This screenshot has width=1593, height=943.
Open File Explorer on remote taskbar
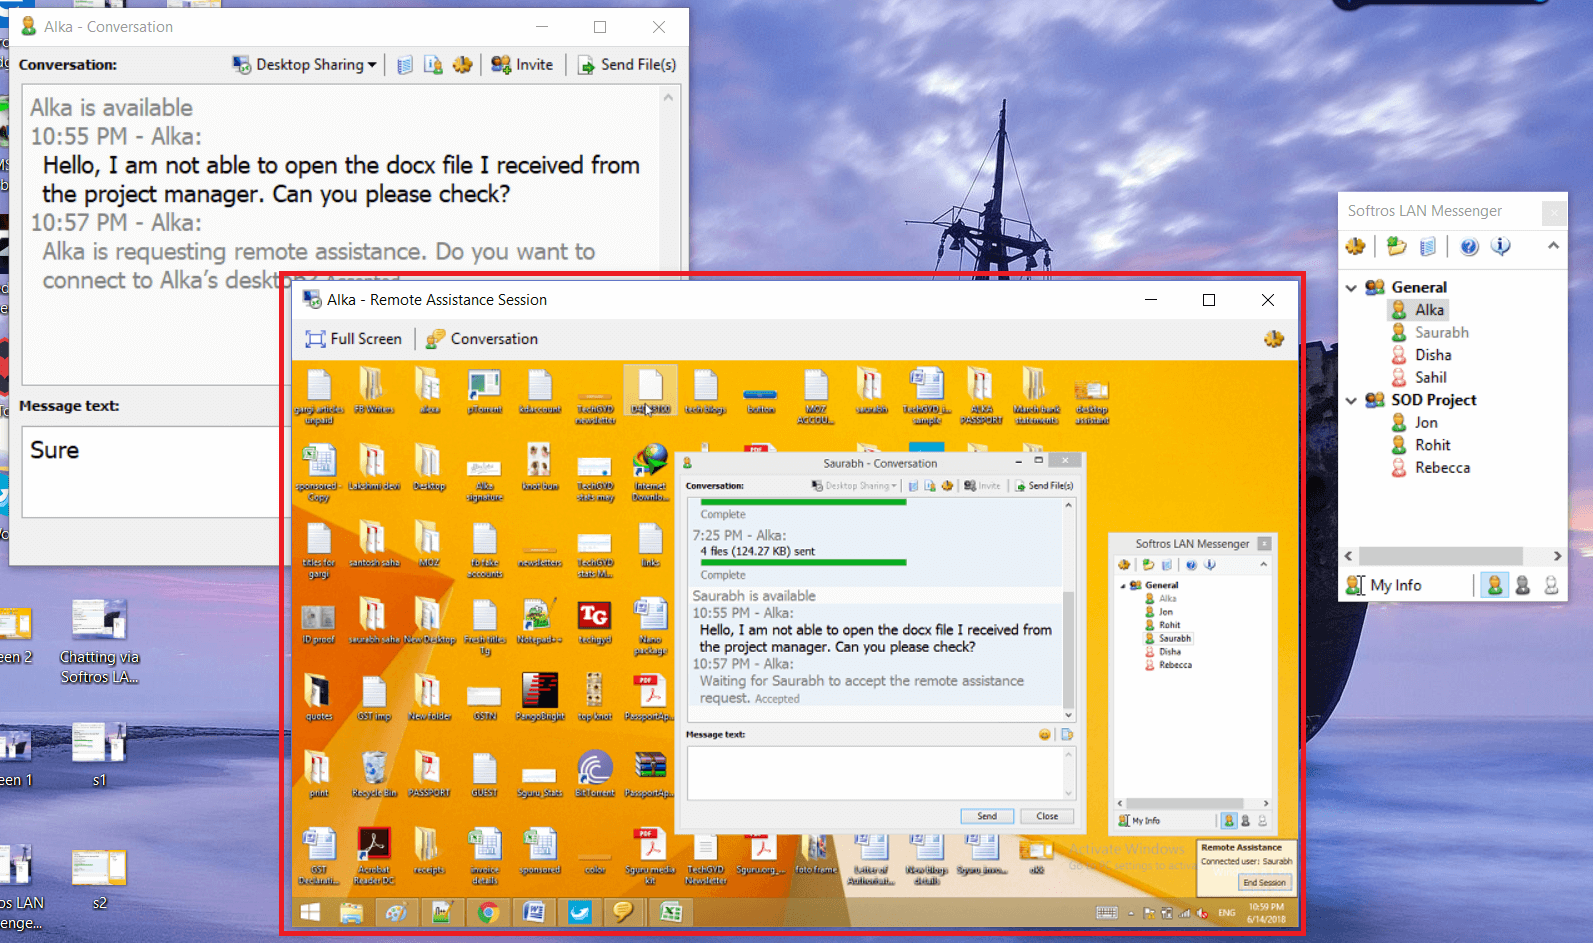tap(351, 912)
